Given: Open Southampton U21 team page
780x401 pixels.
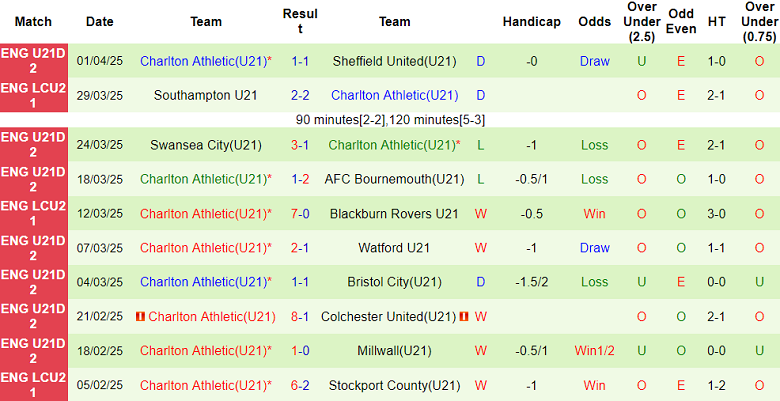Looking at the screenshot, I should pyautogui.click(x=206, y=96).
